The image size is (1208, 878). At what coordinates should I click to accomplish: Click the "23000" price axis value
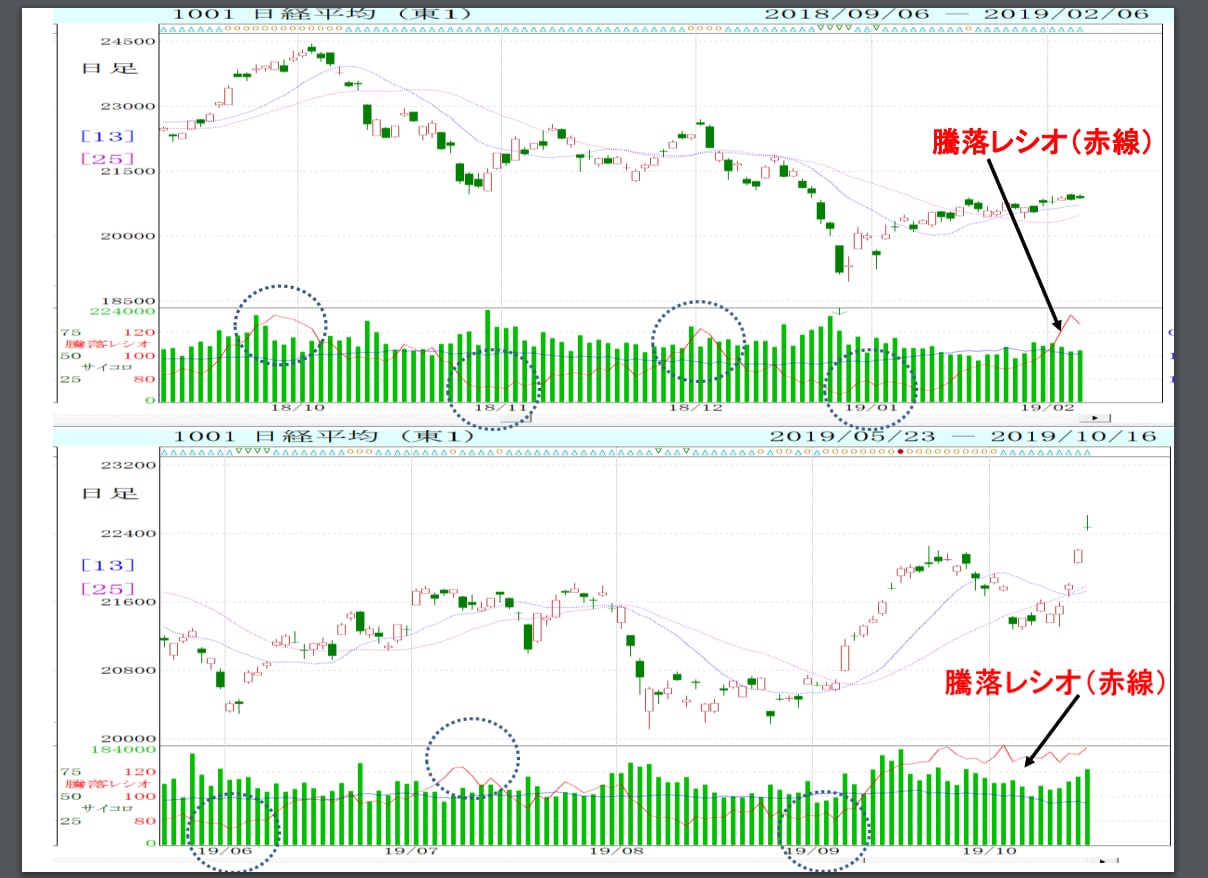[x=129, y=106]
